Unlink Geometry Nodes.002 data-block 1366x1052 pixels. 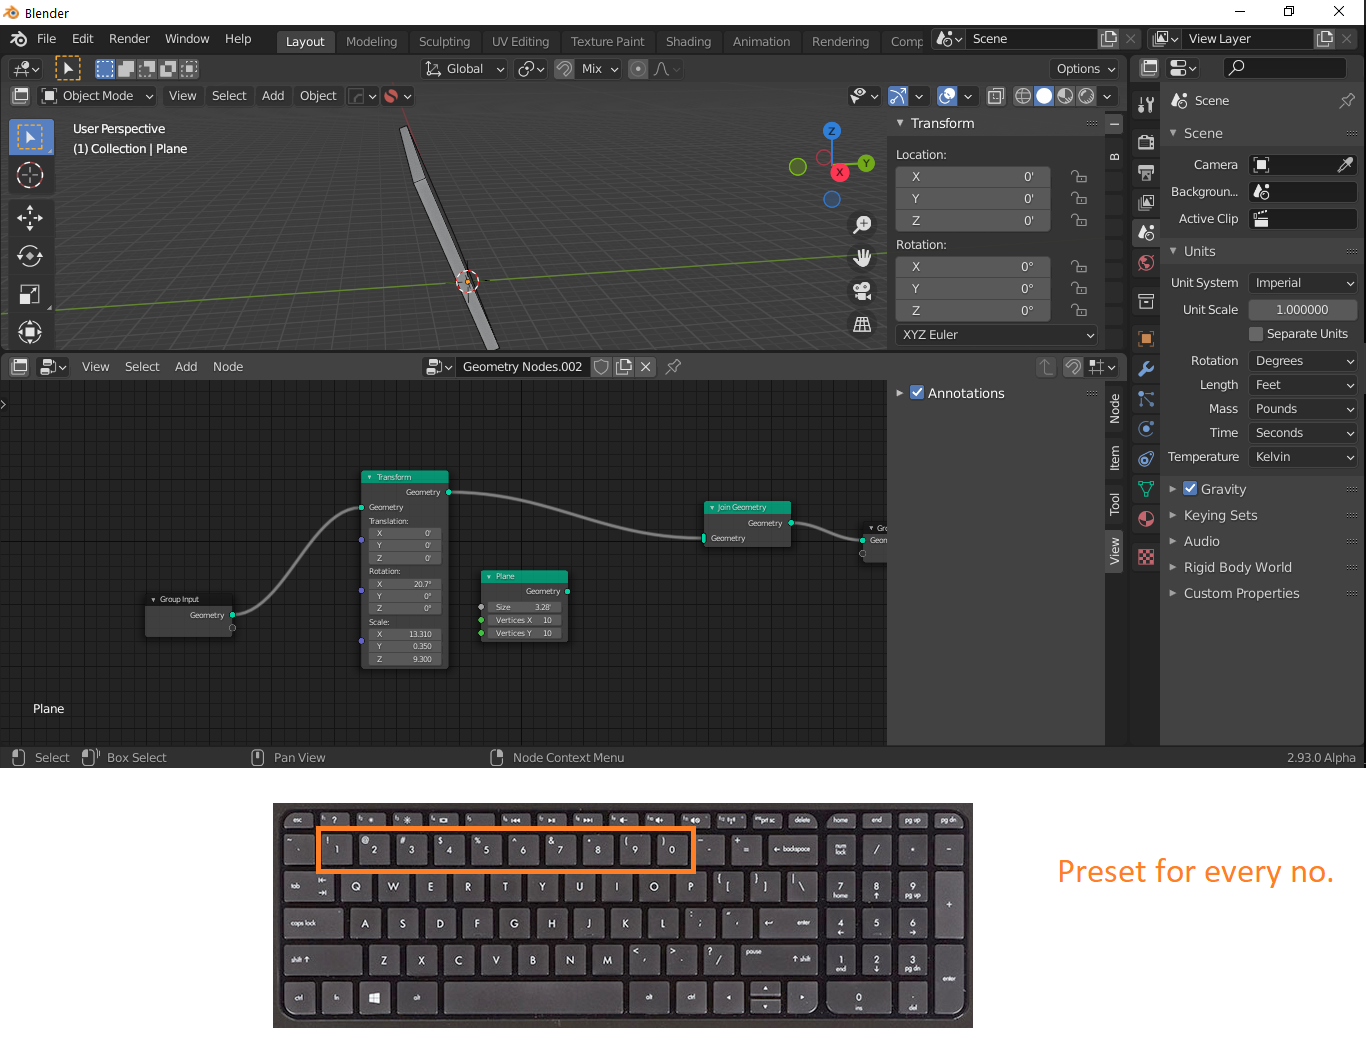click(x=646, y=367)
